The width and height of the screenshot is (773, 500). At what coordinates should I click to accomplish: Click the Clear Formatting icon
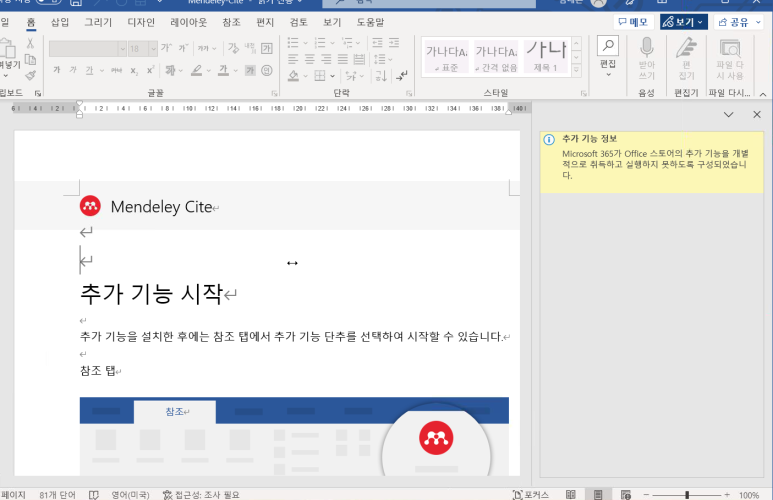(233, 48)
